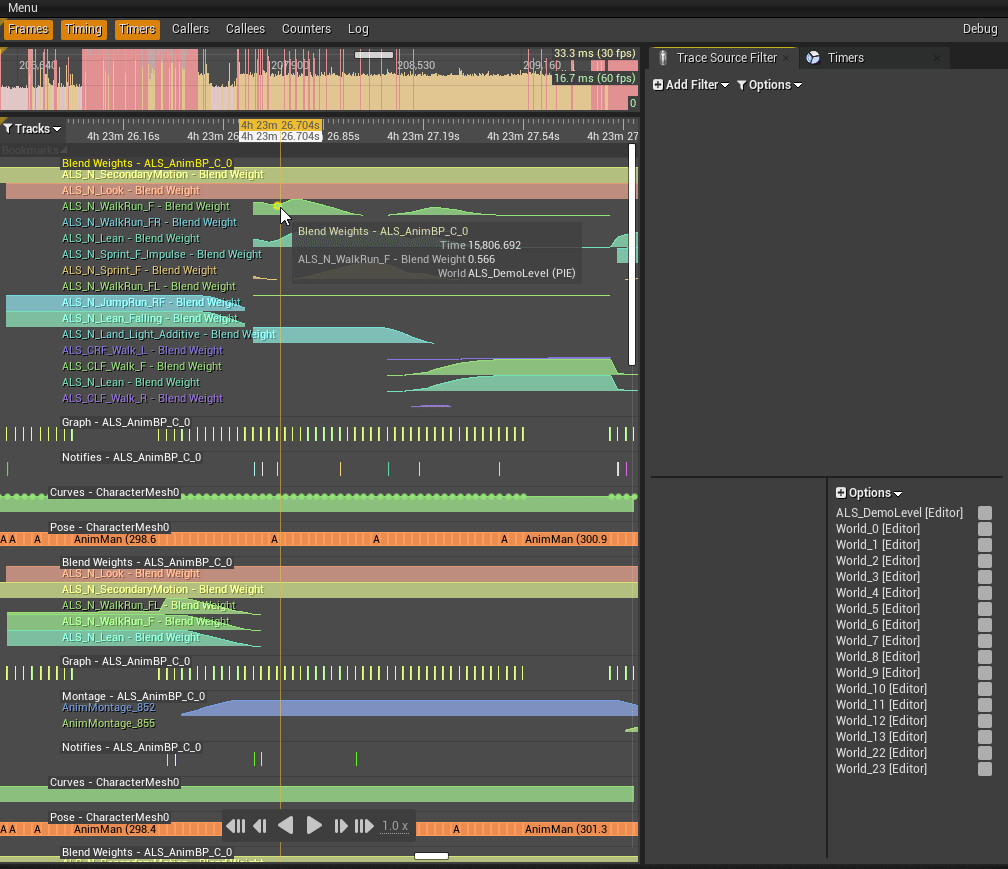
Task: Click the Trace Source Filter tab icon
Action: (662, 58)
